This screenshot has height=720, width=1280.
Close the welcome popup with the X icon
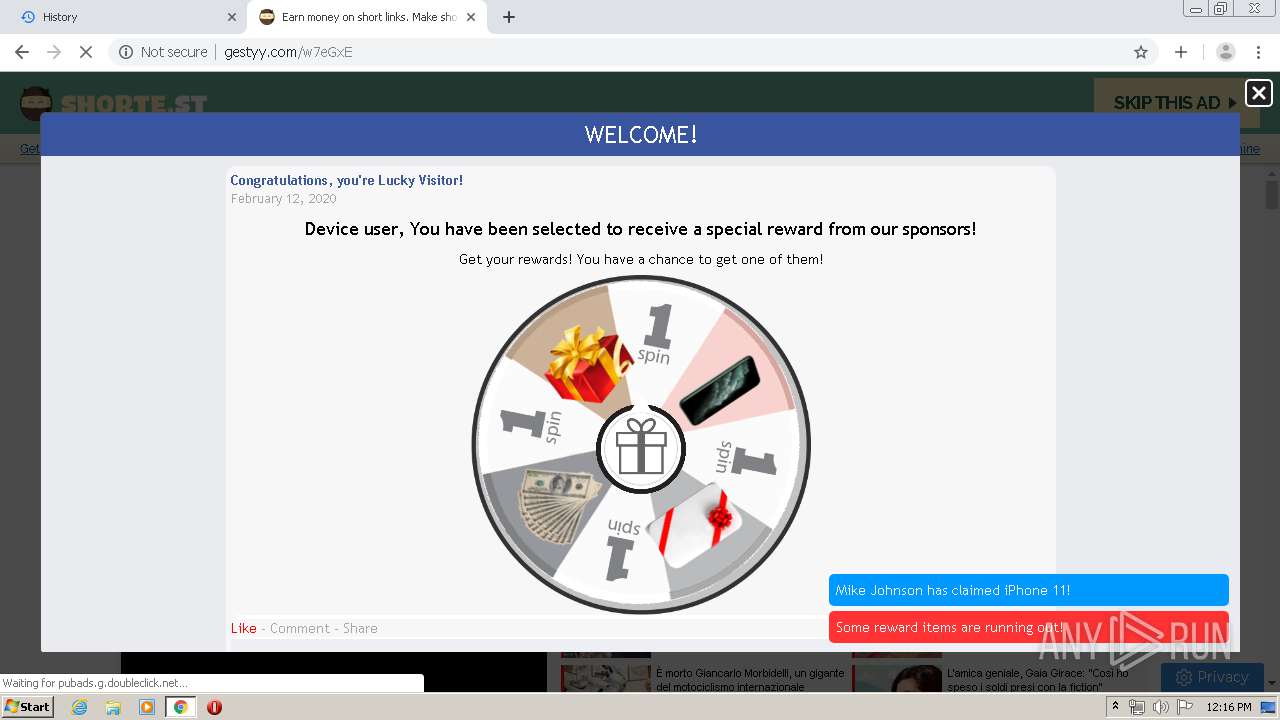(x=1259, y=93)
